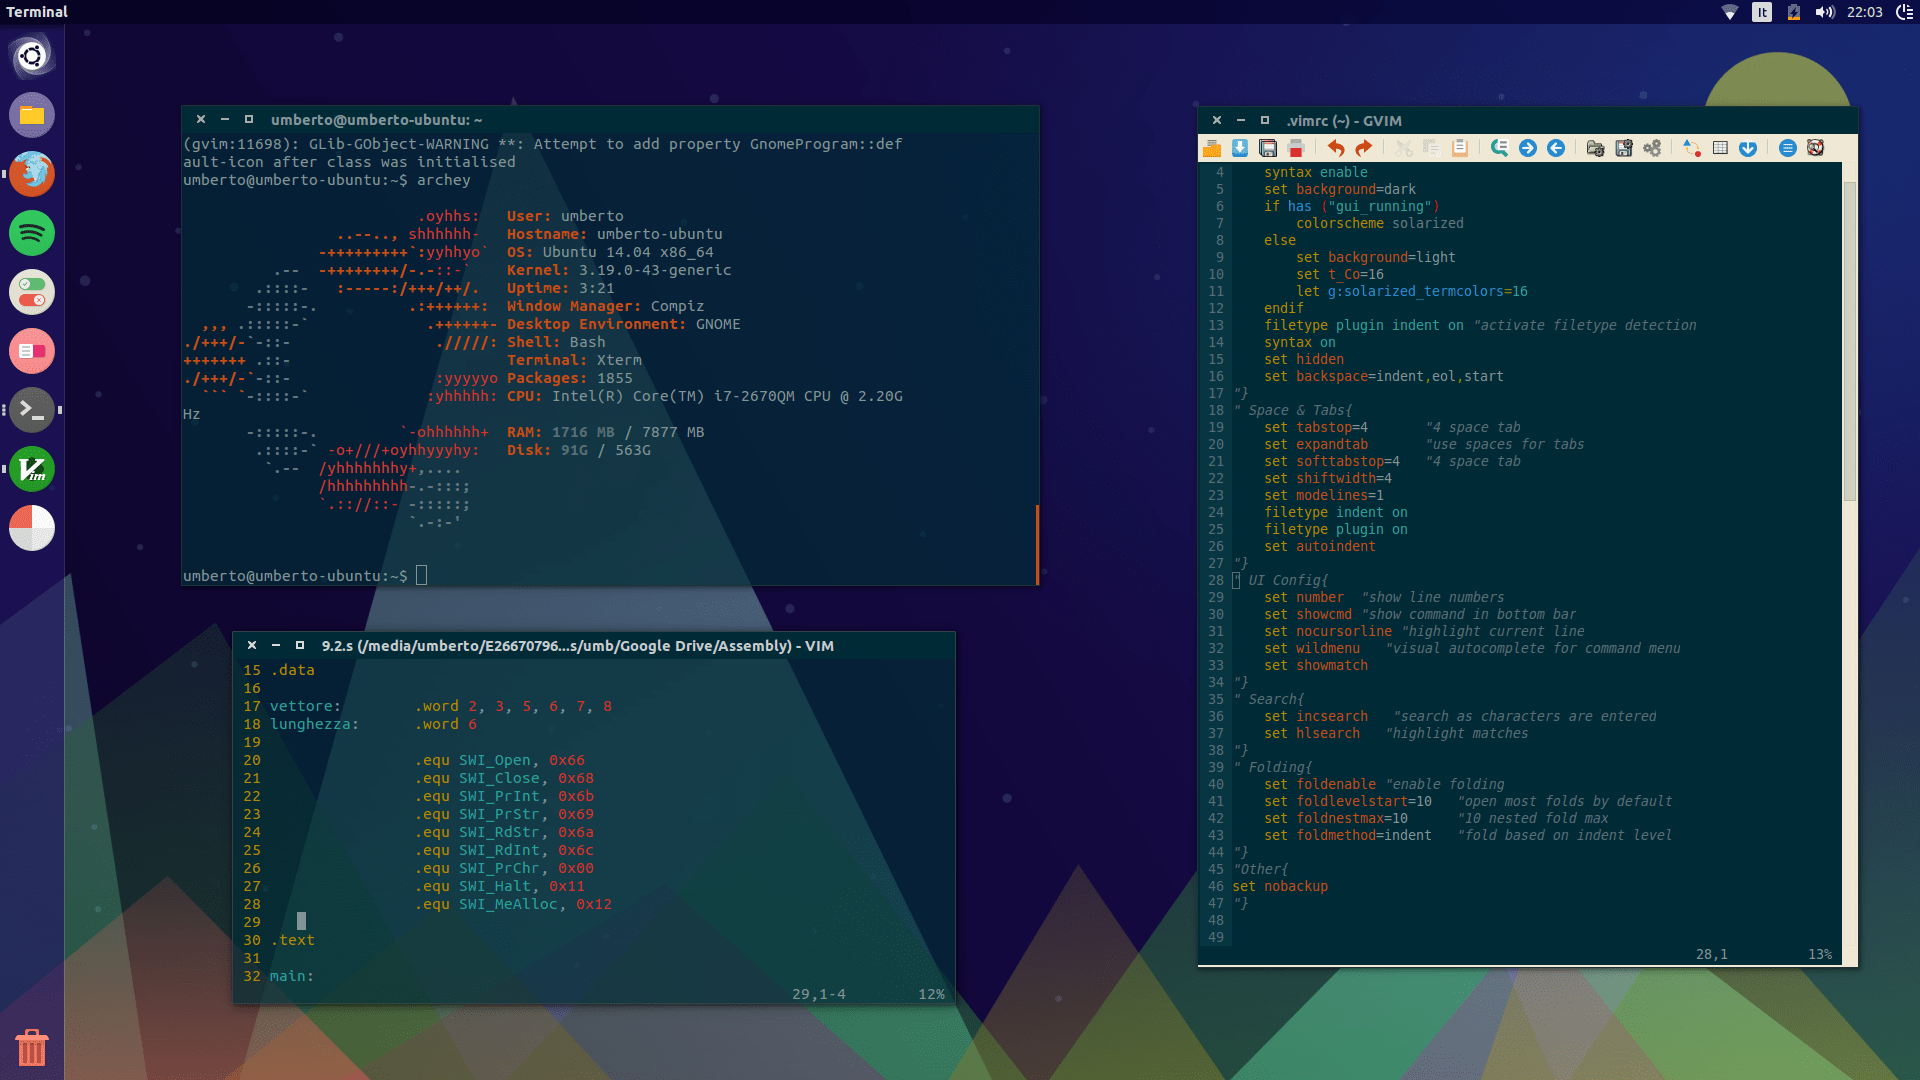The width and height of the screenshot is (1920, 1080).
Task: Load session via folder-with-gear icon in GVIM
Action: 1595,148
